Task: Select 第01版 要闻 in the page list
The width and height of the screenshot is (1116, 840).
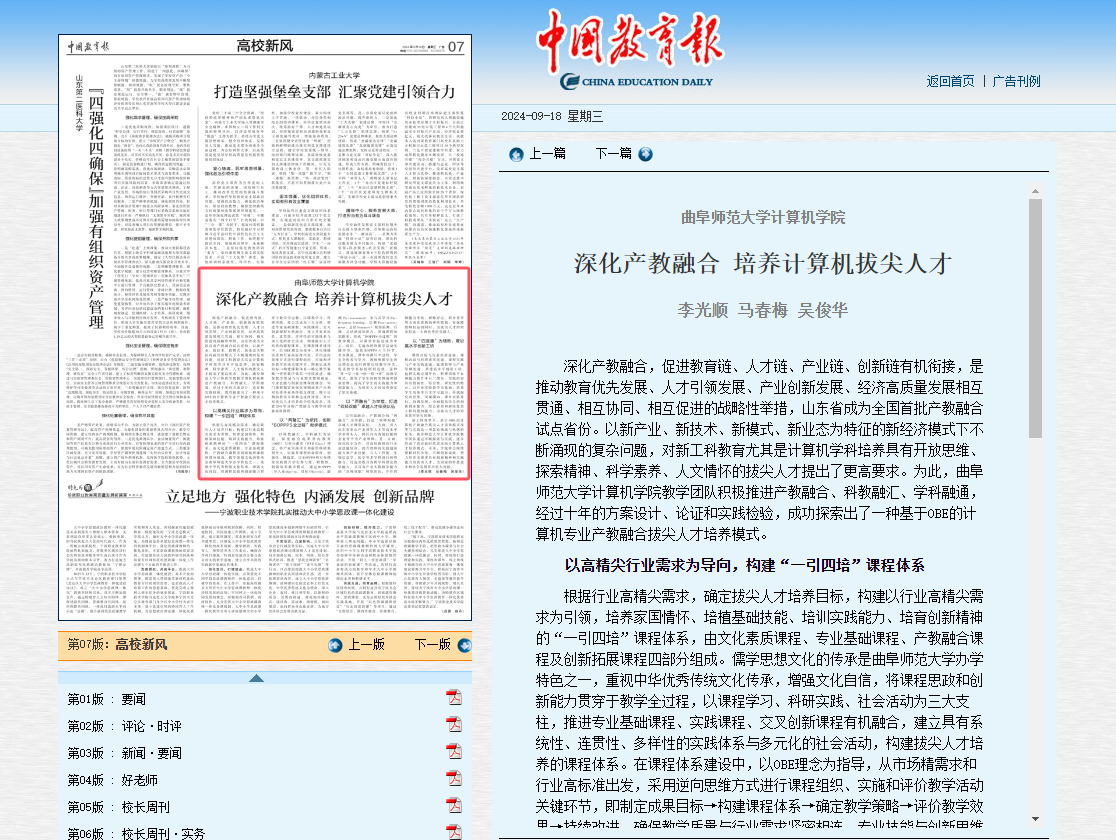Action: [x=106, y=699]
